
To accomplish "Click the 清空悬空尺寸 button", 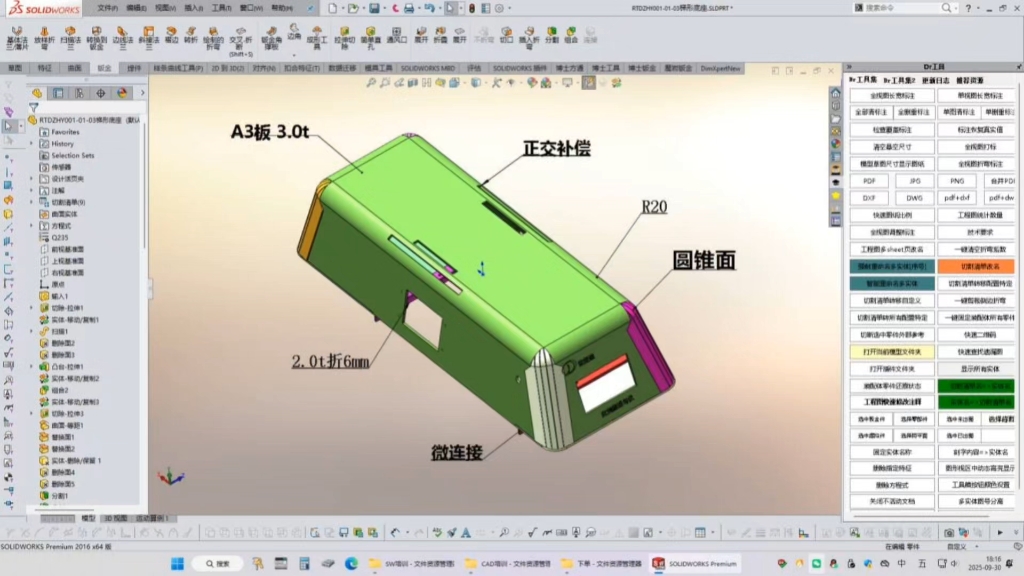I will [x=892, y=147].
